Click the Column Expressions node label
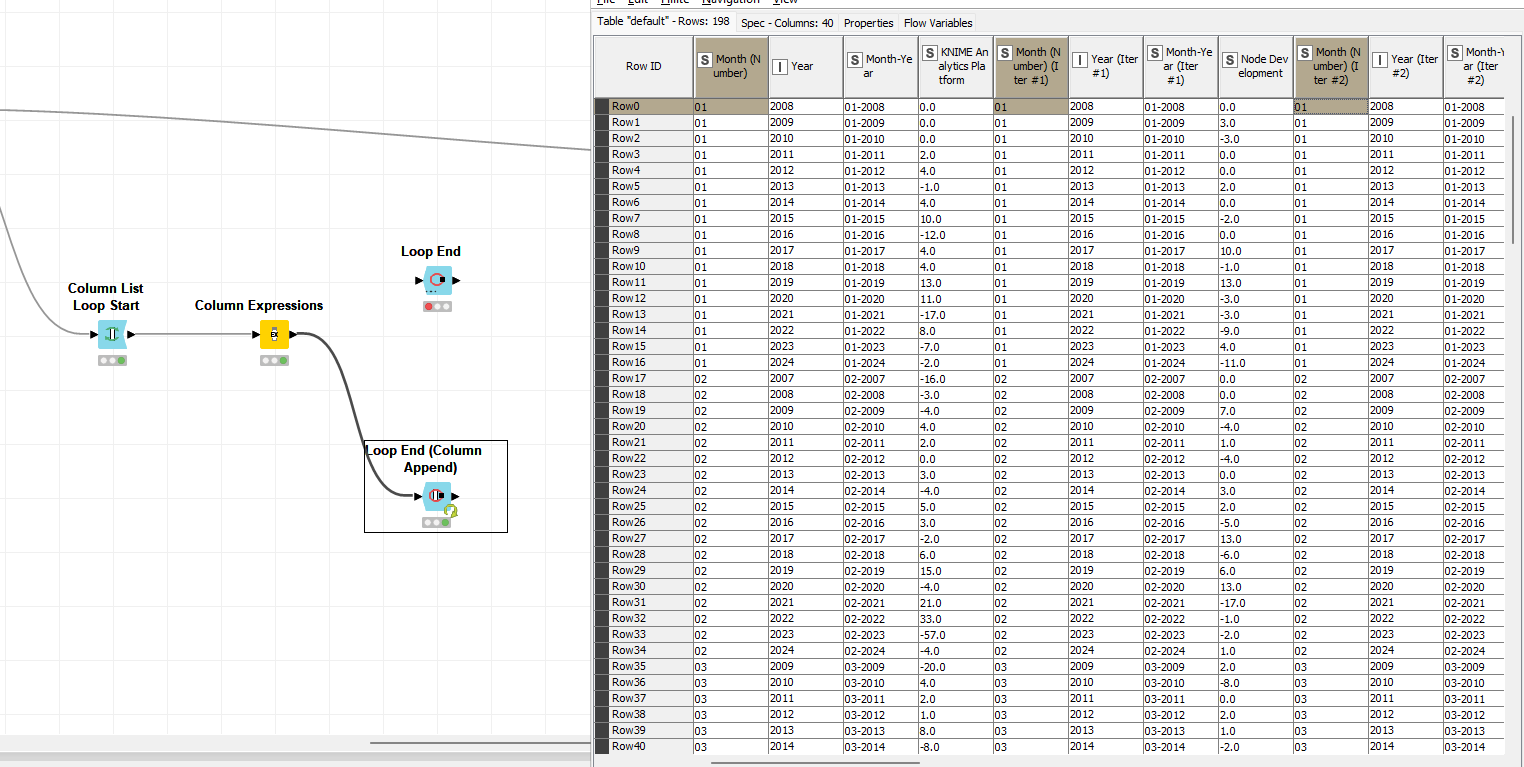 click(259, 305)
